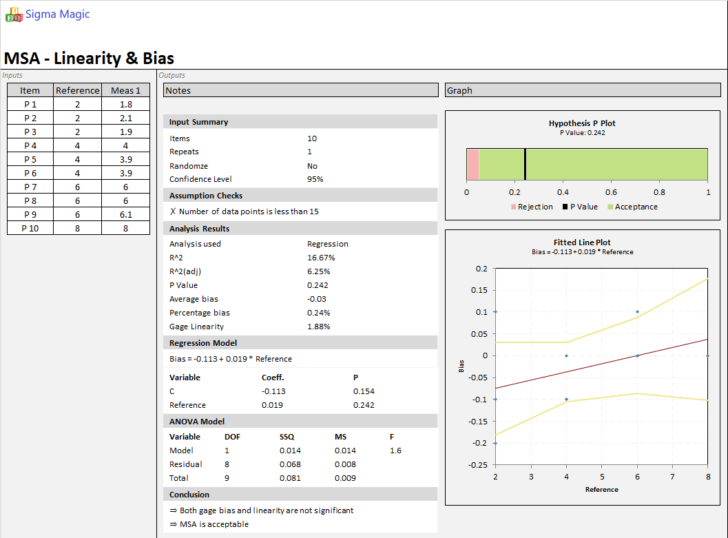Click the P Value legend entry
The width and height of the screenshot is (728, 538).
580,207
